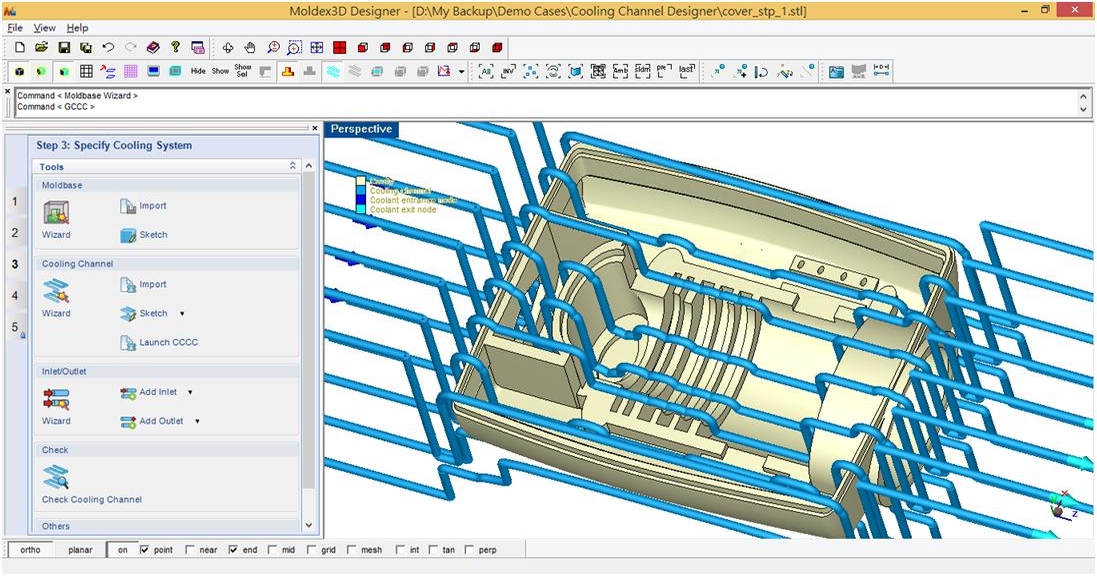Click the Undo toolbar icon
The width and height of the screenshot is (1097, 576).
[x=109, y=46]
